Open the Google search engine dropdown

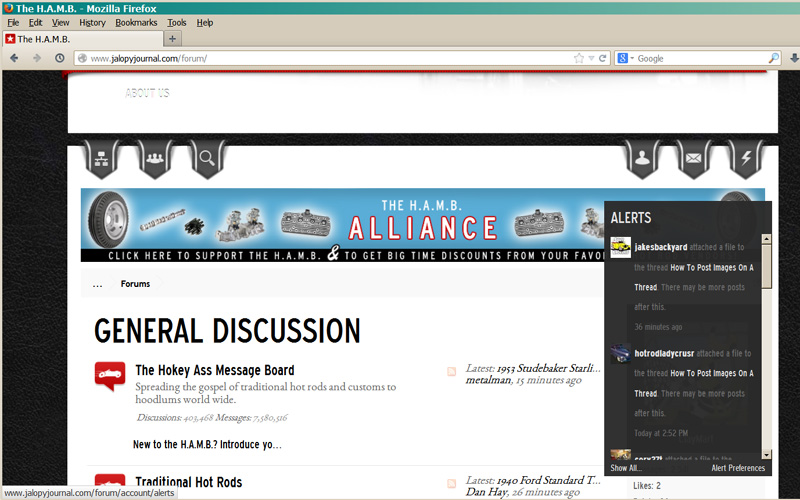coord(626,58)
